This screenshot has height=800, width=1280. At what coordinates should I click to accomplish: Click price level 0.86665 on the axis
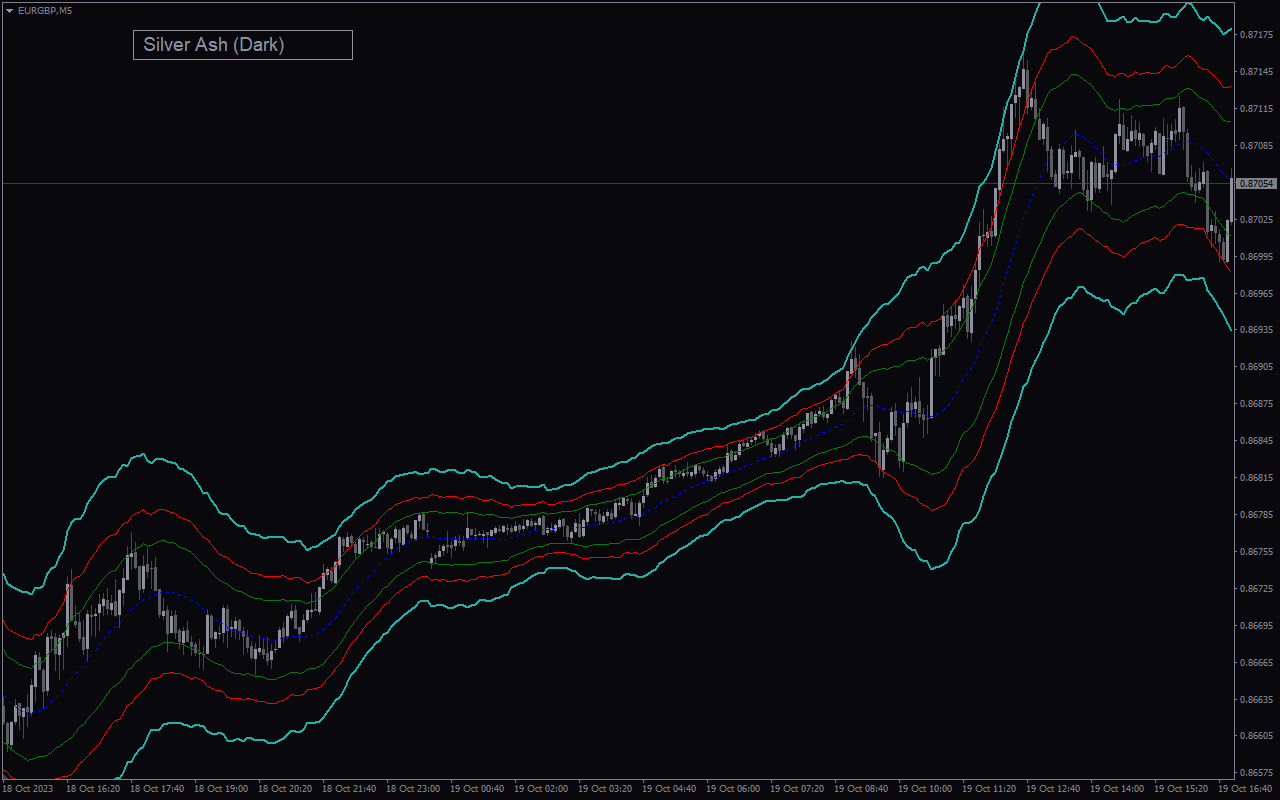(1256, 663)
